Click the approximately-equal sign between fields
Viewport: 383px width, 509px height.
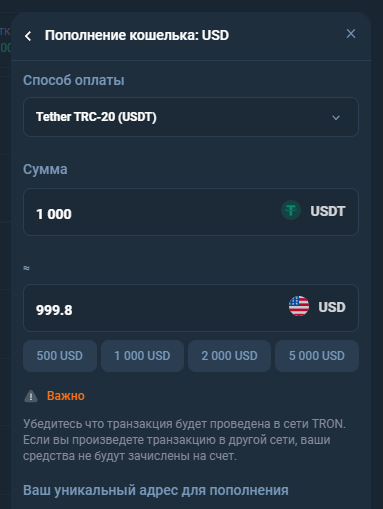27,268
